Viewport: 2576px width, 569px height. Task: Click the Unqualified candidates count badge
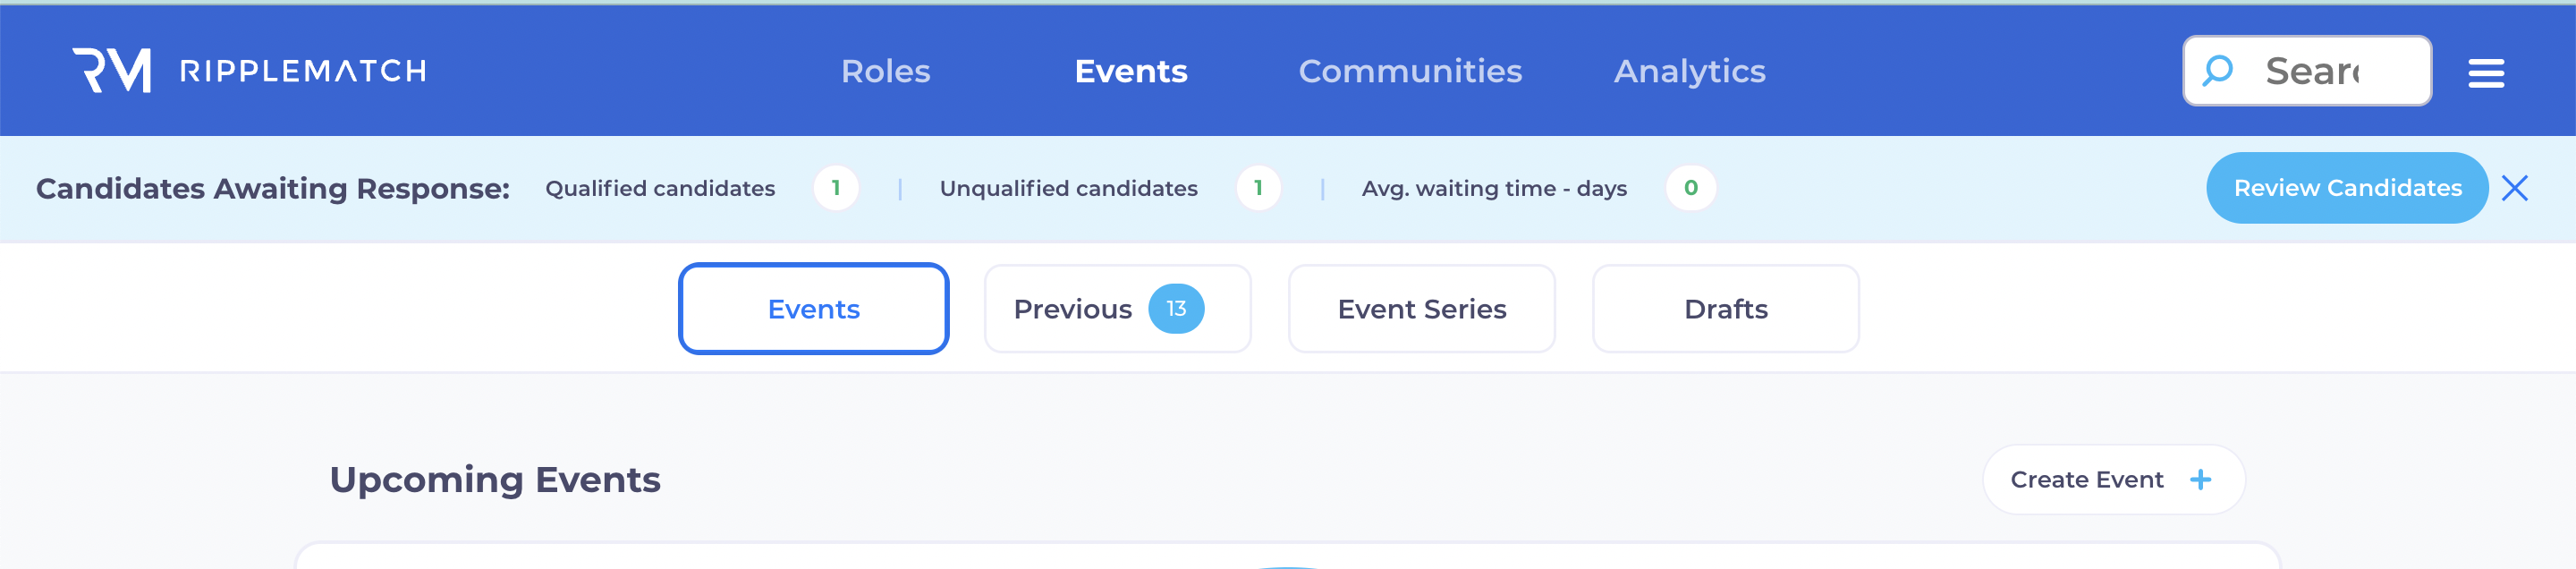(x=1257, y=188)
